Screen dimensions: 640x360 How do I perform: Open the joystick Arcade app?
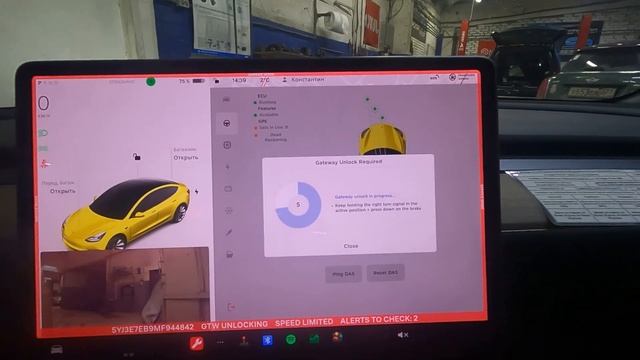pyautogui.click(x=244, y=340)
